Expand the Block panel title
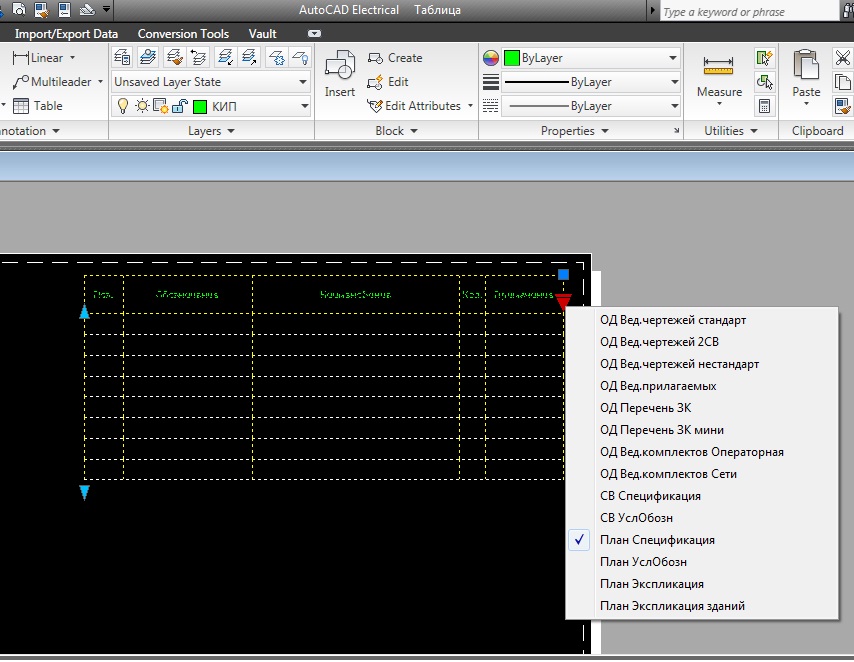854x662 pixels. tap(396, 131)
